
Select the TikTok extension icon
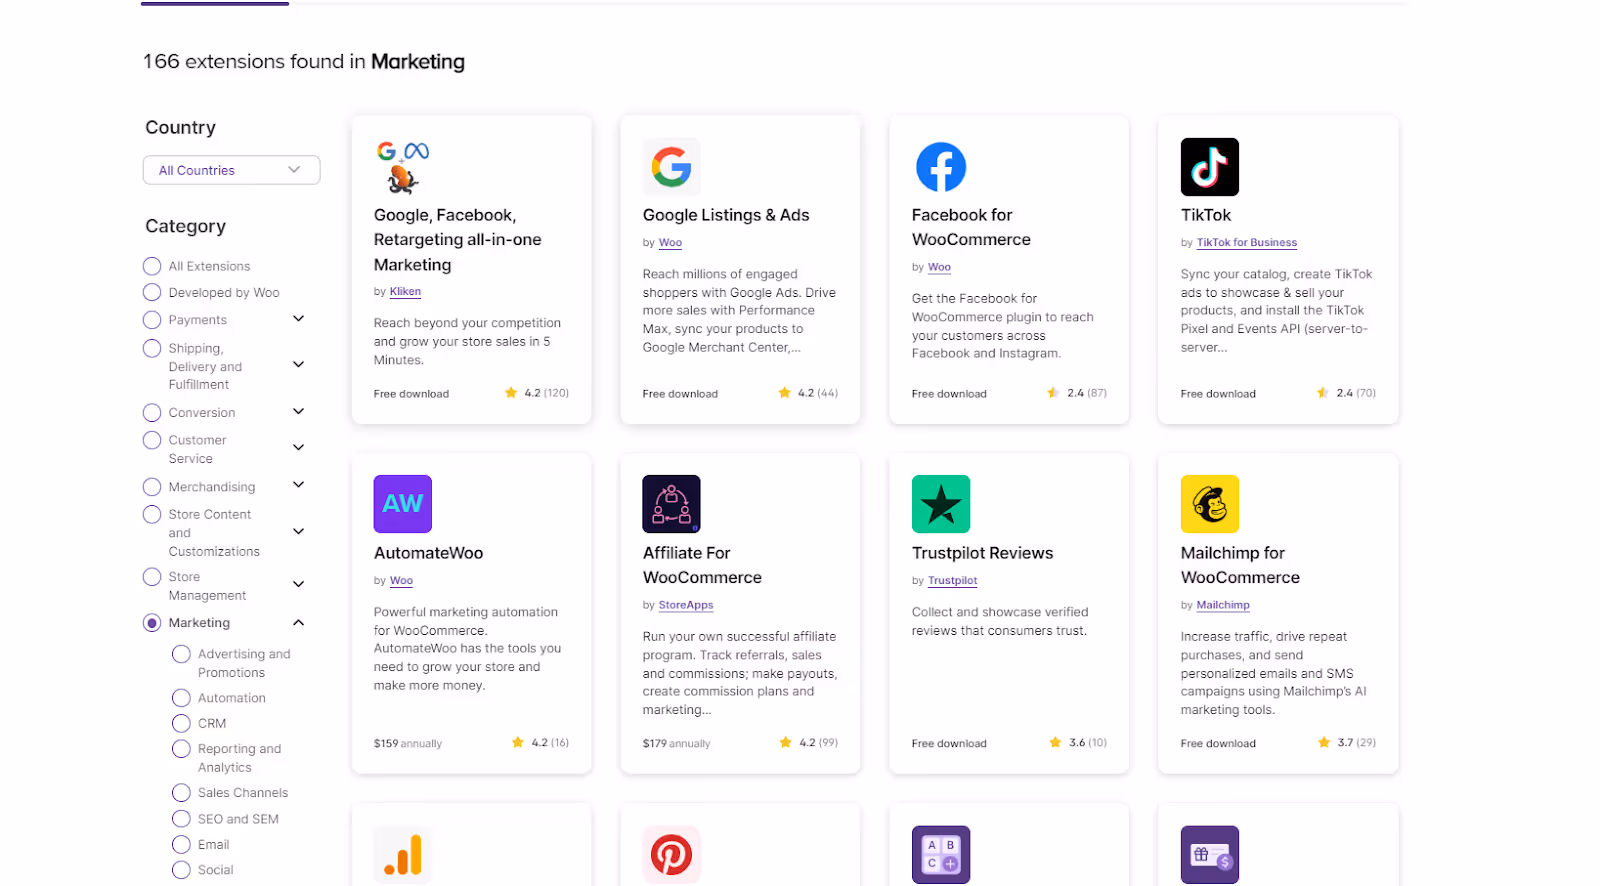pos(1209,166)
